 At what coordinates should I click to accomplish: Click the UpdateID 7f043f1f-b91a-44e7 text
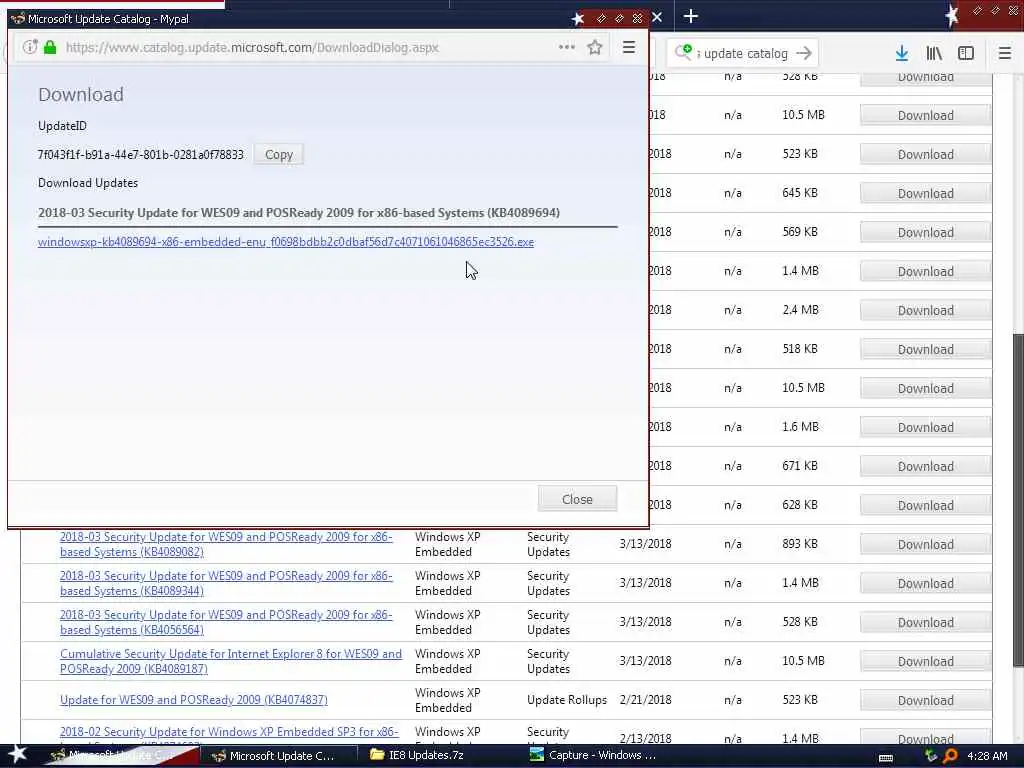pos(140,155)
